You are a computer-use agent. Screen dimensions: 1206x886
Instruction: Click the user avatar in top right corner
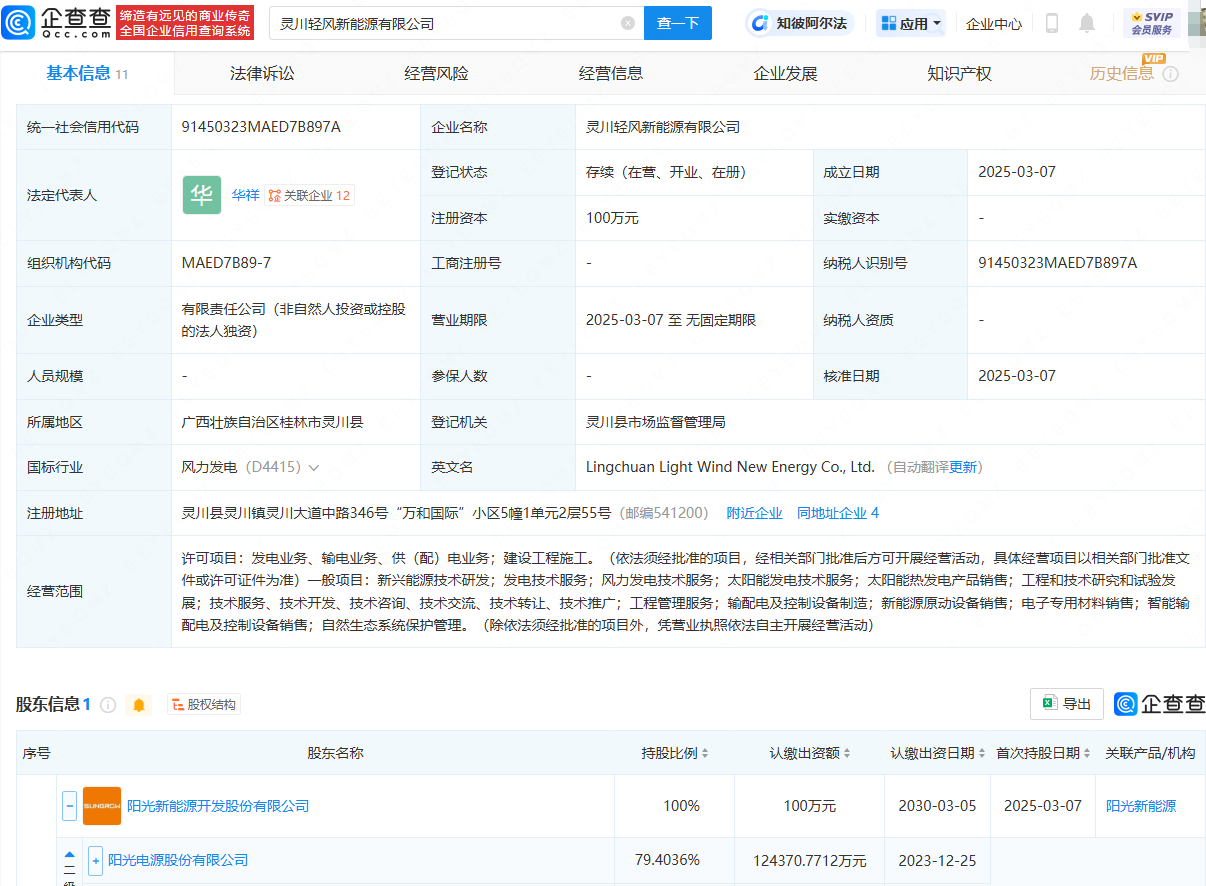pos(1197,23)
